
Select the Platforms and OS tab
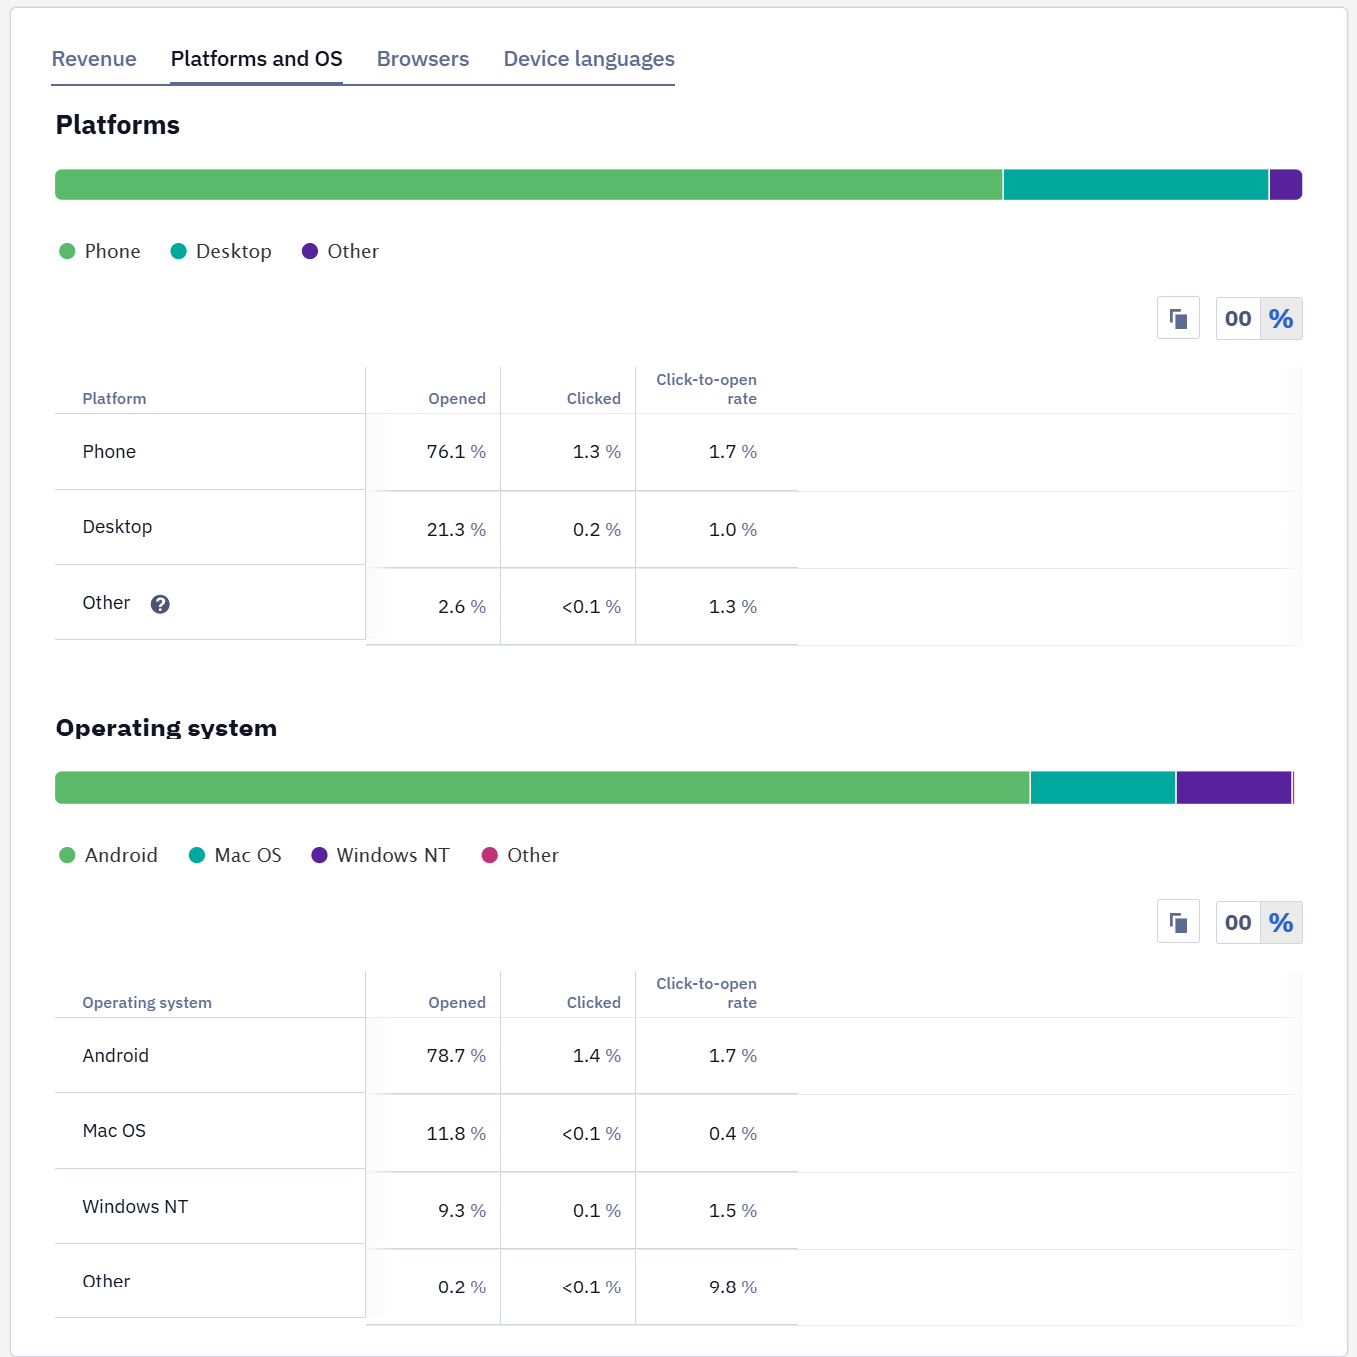[x=257, y=59]
